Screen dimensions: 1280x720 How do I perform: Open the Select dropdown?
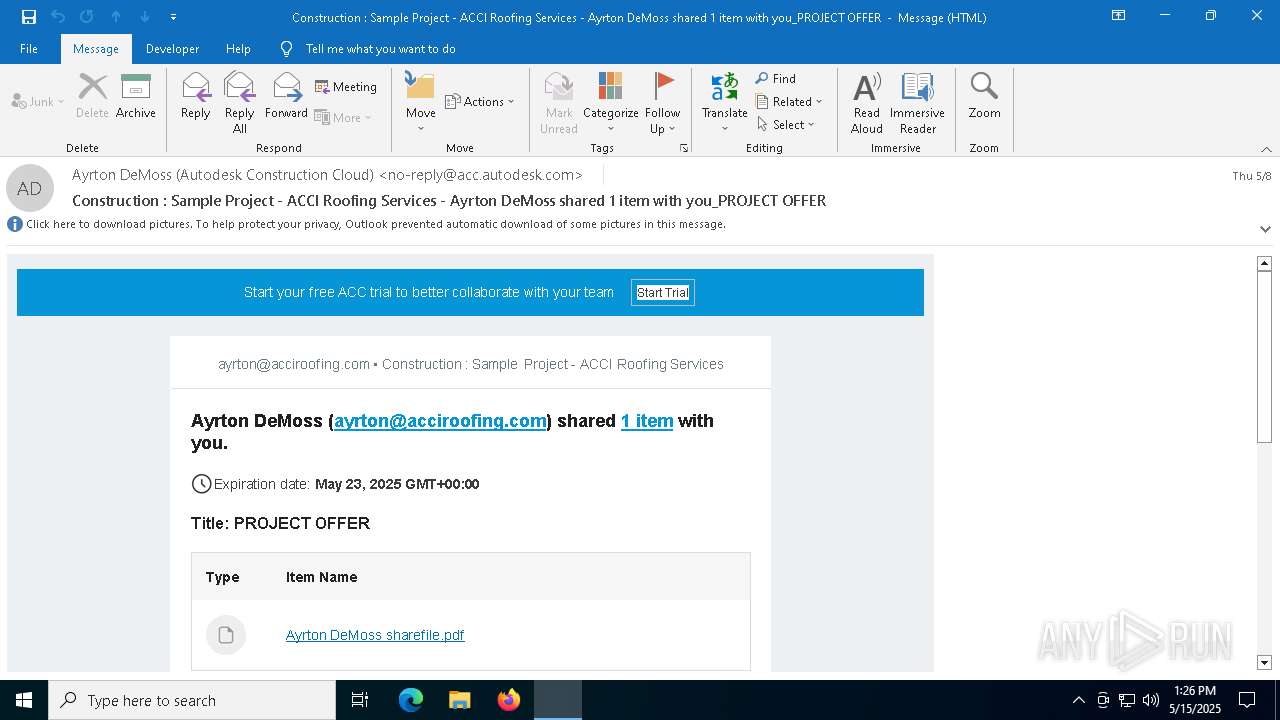[786, 124]
